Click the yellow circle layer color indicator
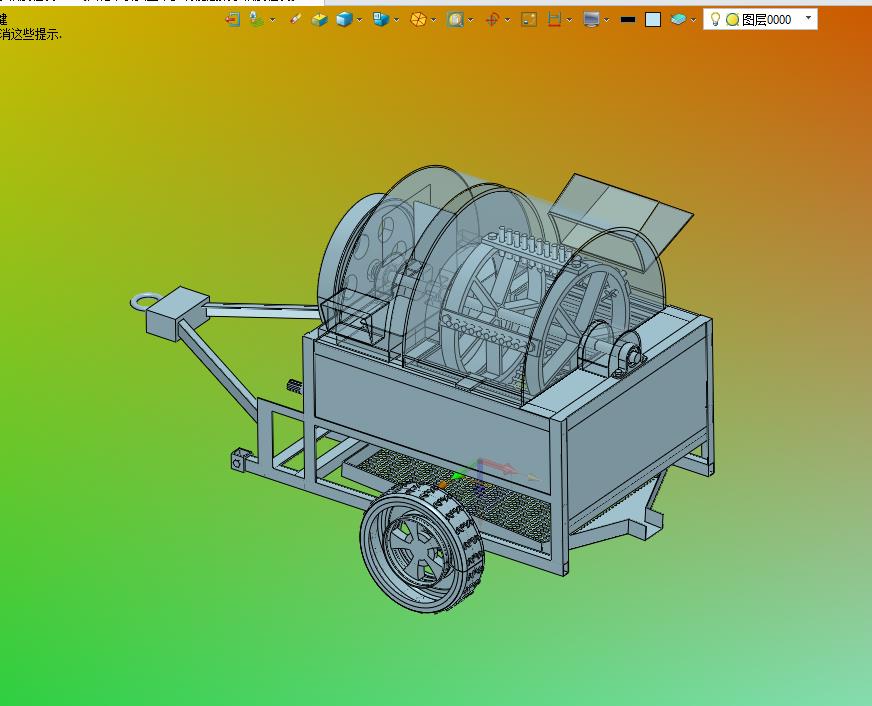This screenshot has height=706, width=872. pos(732,20)
